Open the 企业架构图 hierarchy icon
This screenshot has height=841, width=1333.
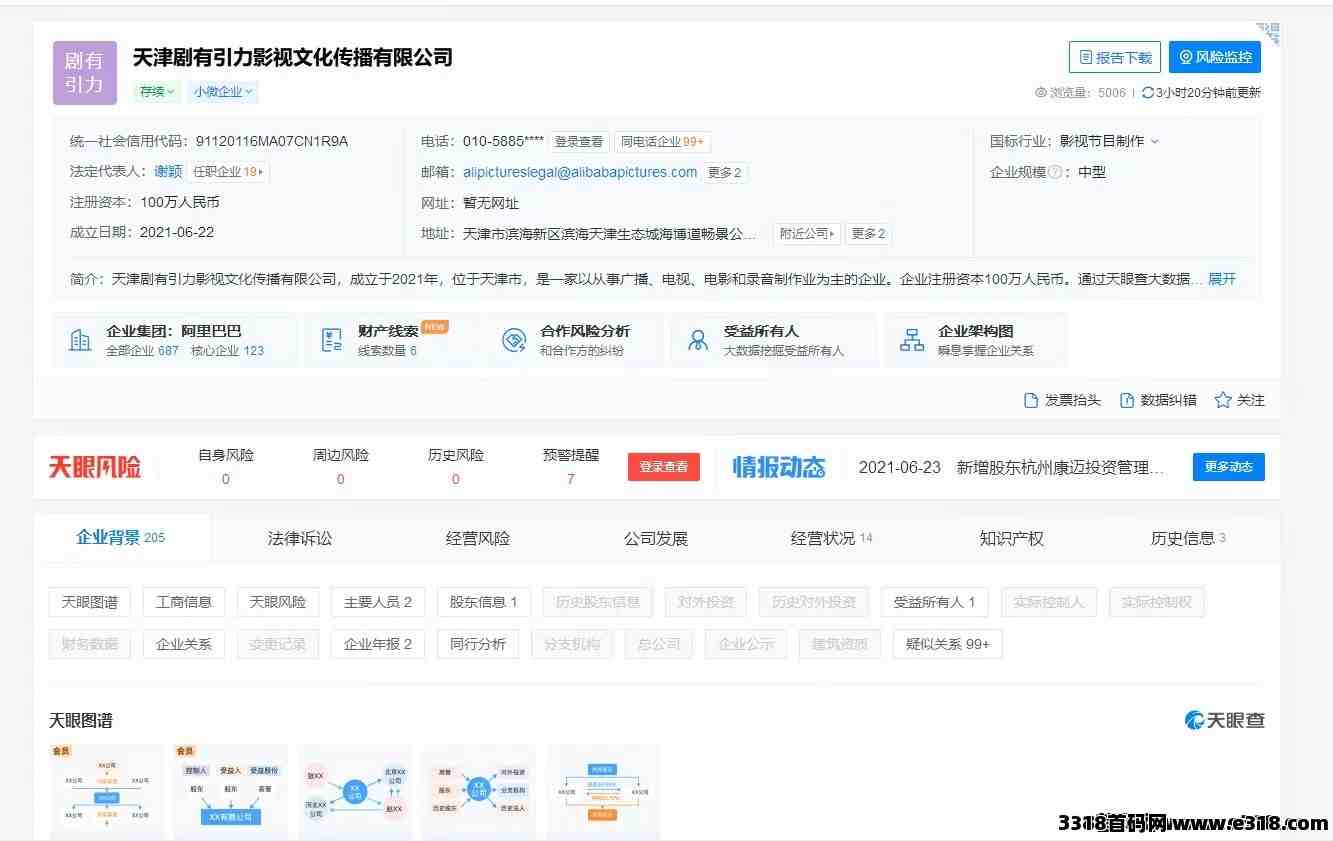[x=912, y=340]
